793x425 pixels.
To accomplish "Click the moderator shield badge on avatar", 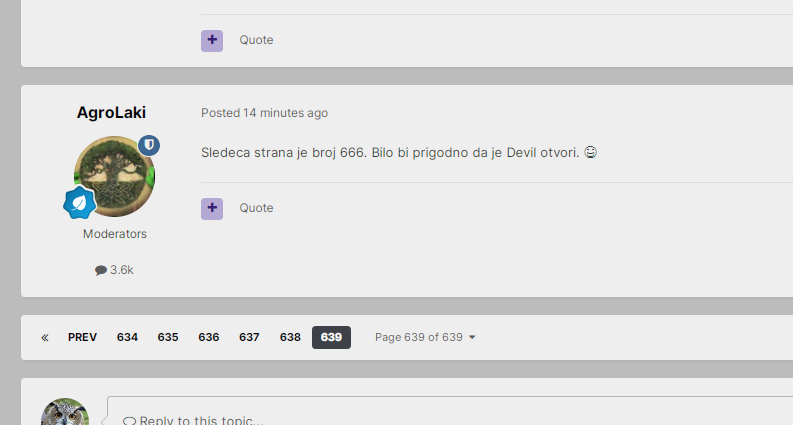I will coord(149,145).
